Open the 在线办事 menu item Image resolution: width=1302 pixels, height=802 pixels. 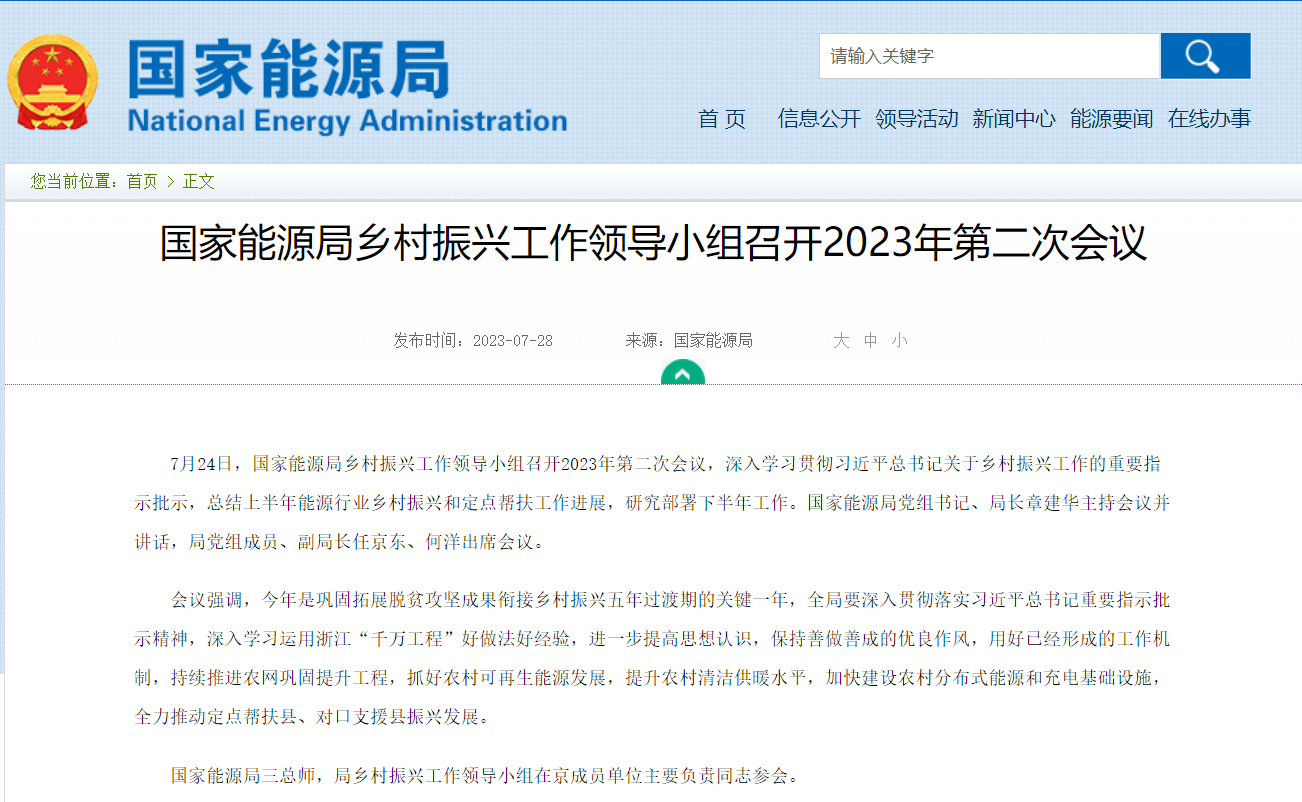point(1209,119)
